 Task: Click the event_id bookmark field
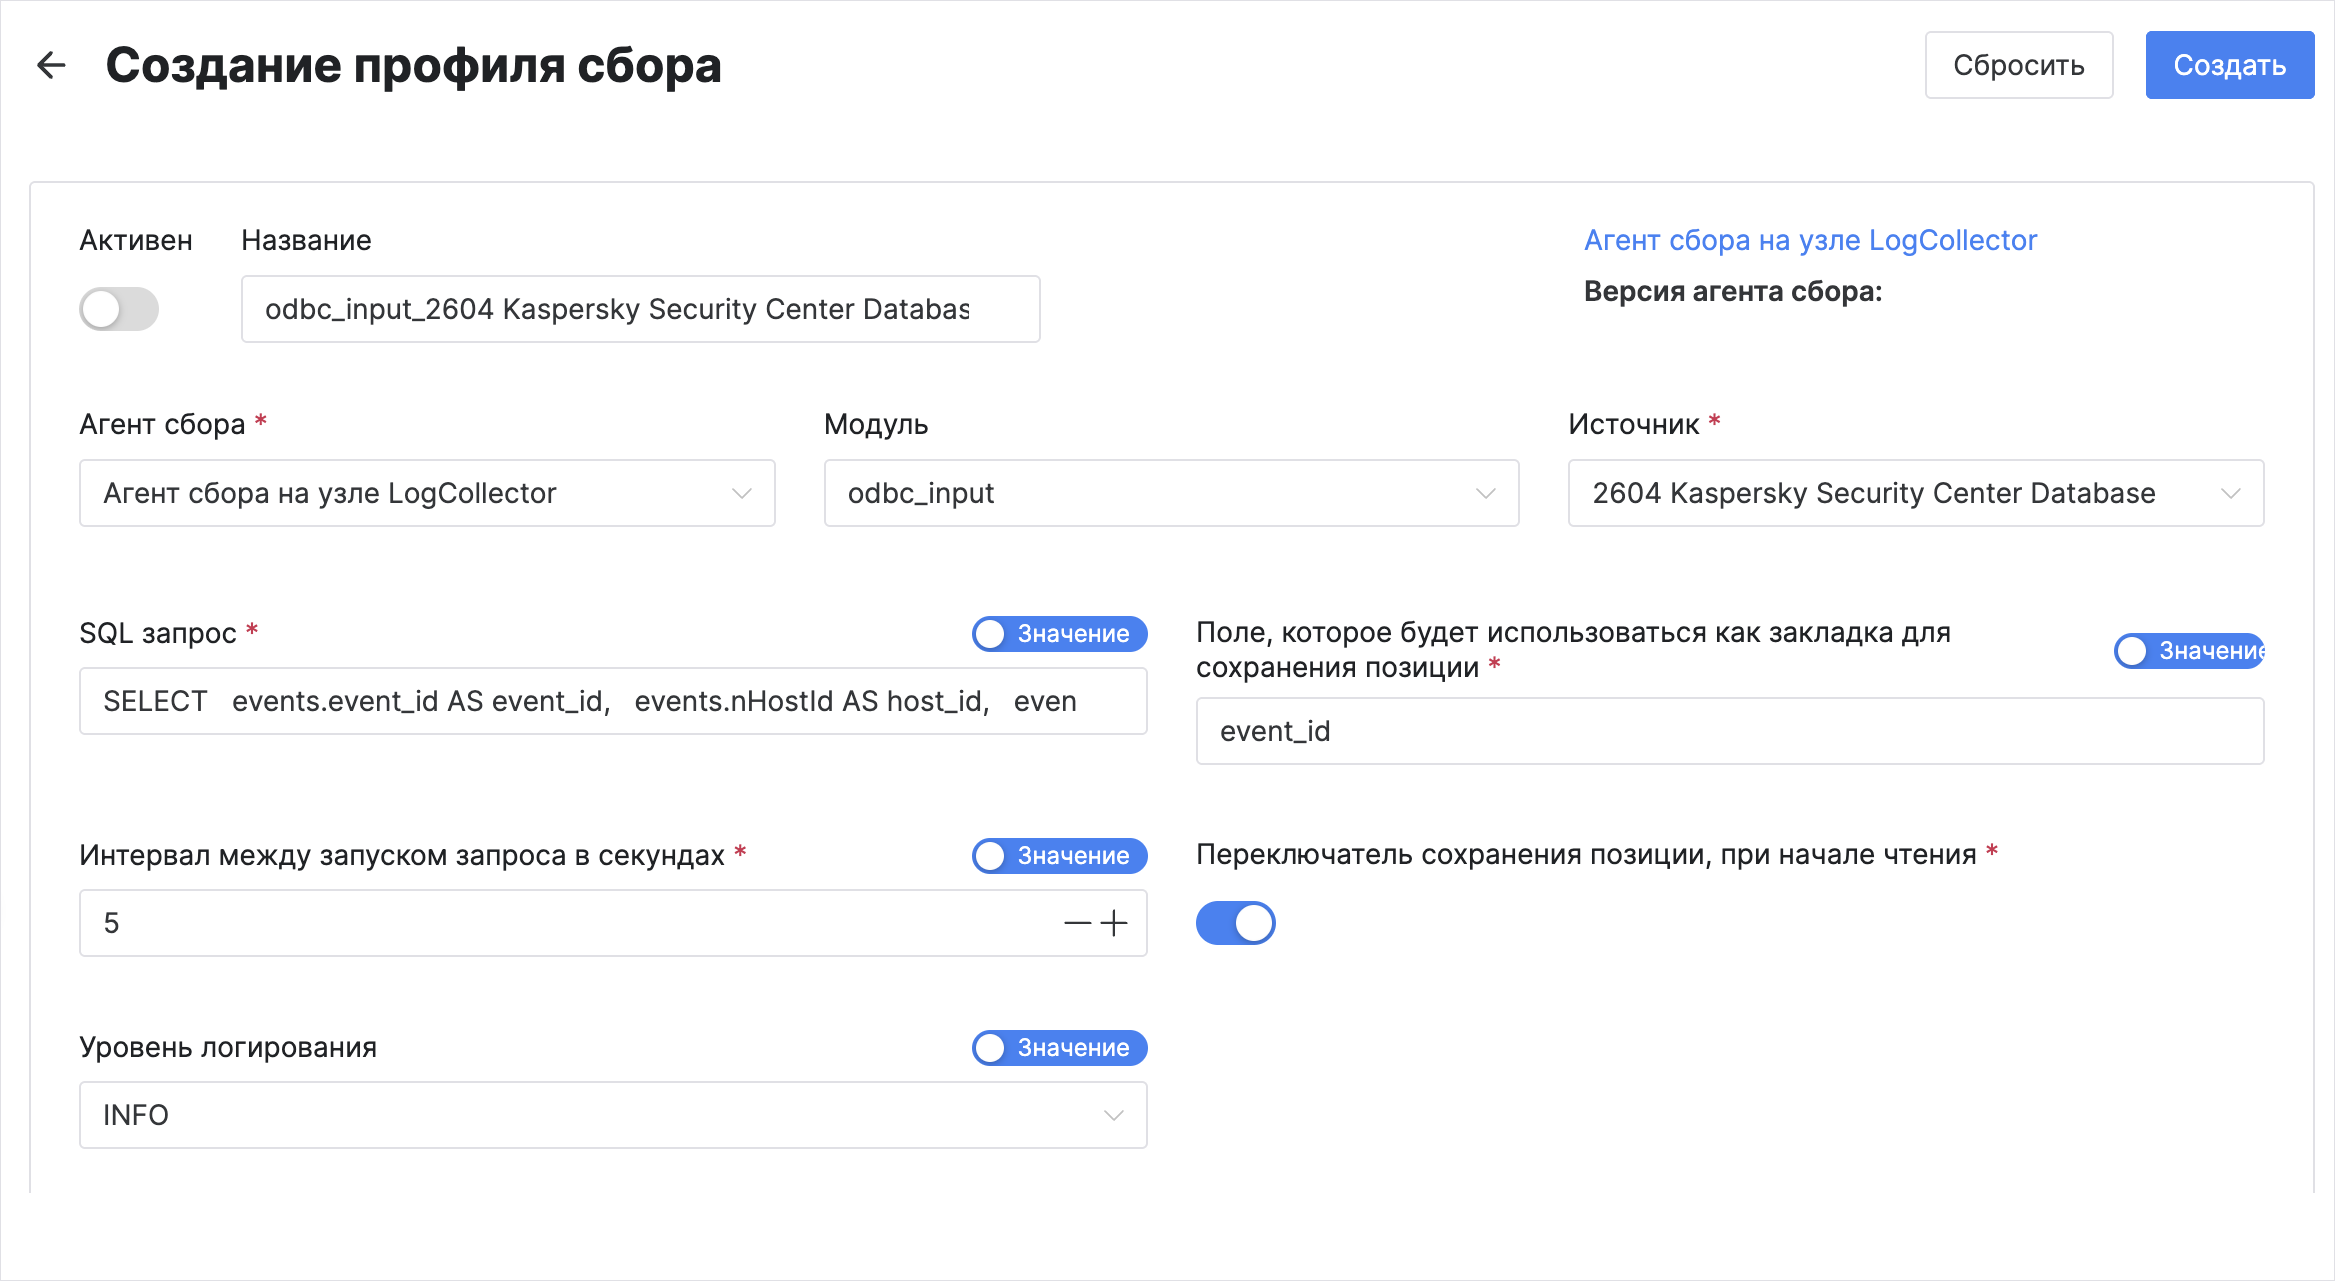[1729, 731]
